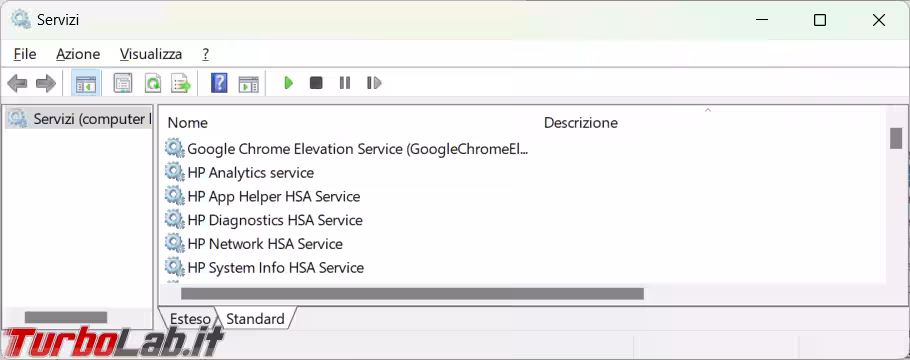Minimize the Servizi window
910x360 pixels.
click(763, 20)
